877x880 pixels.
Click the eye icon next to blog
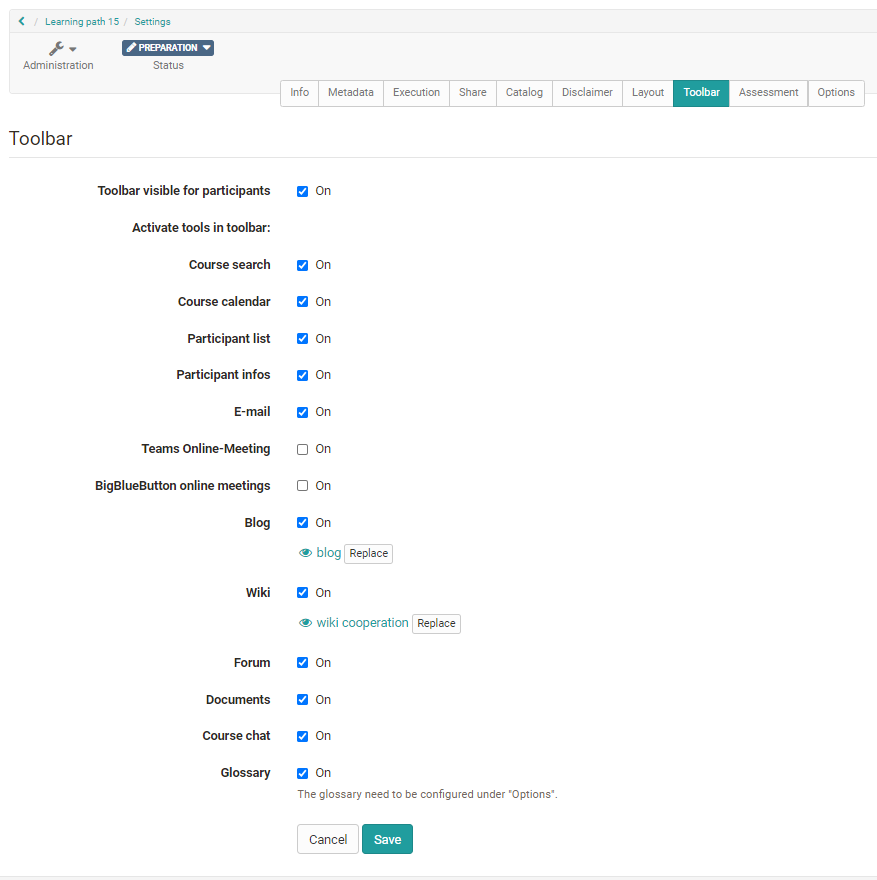click(x=306, y=553)
